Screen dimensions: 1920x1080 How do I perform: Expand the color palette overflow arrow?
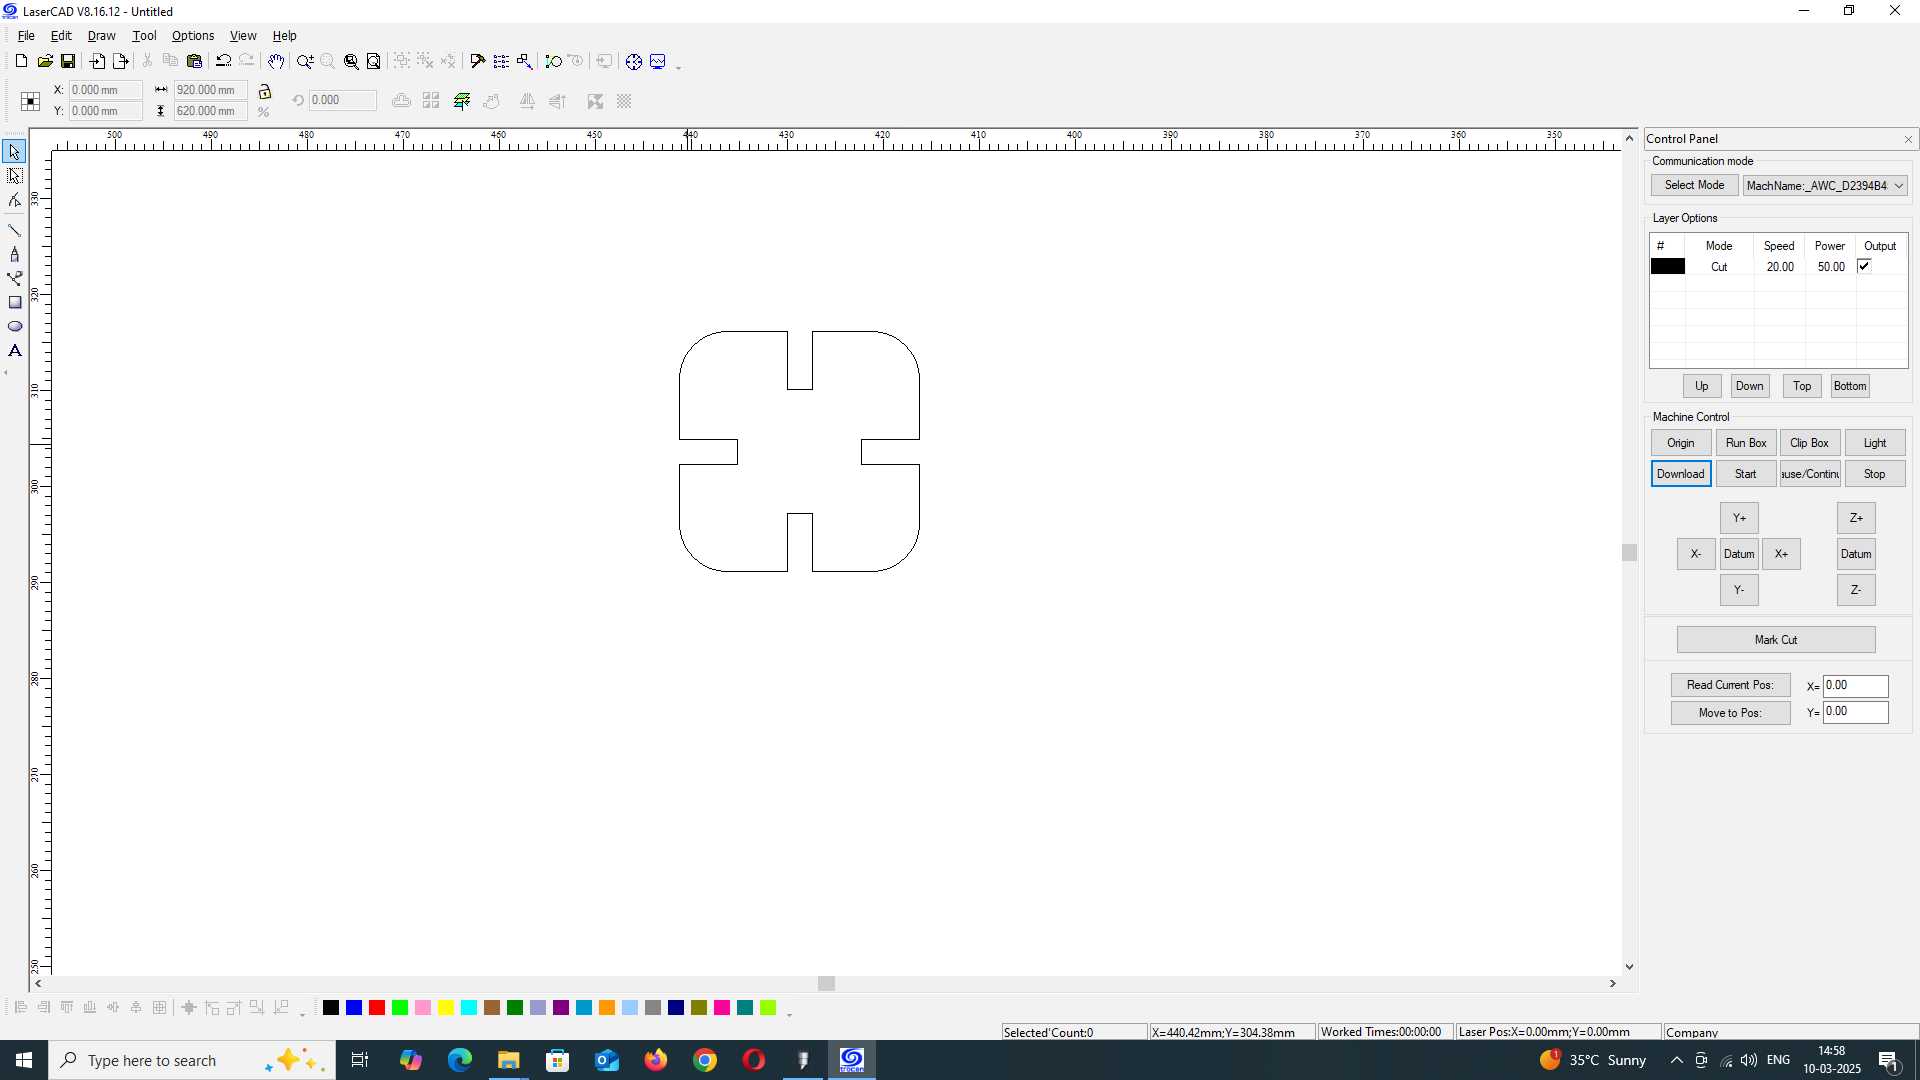pyautogui.click(x=790, y=1014)
